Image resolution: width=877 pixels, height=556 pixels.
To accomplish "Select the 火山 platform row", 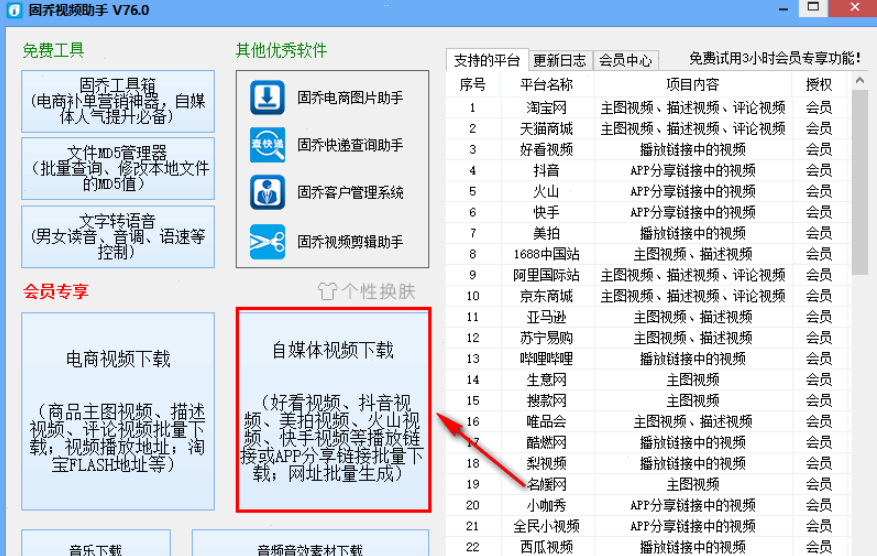I will coord(648,191).
